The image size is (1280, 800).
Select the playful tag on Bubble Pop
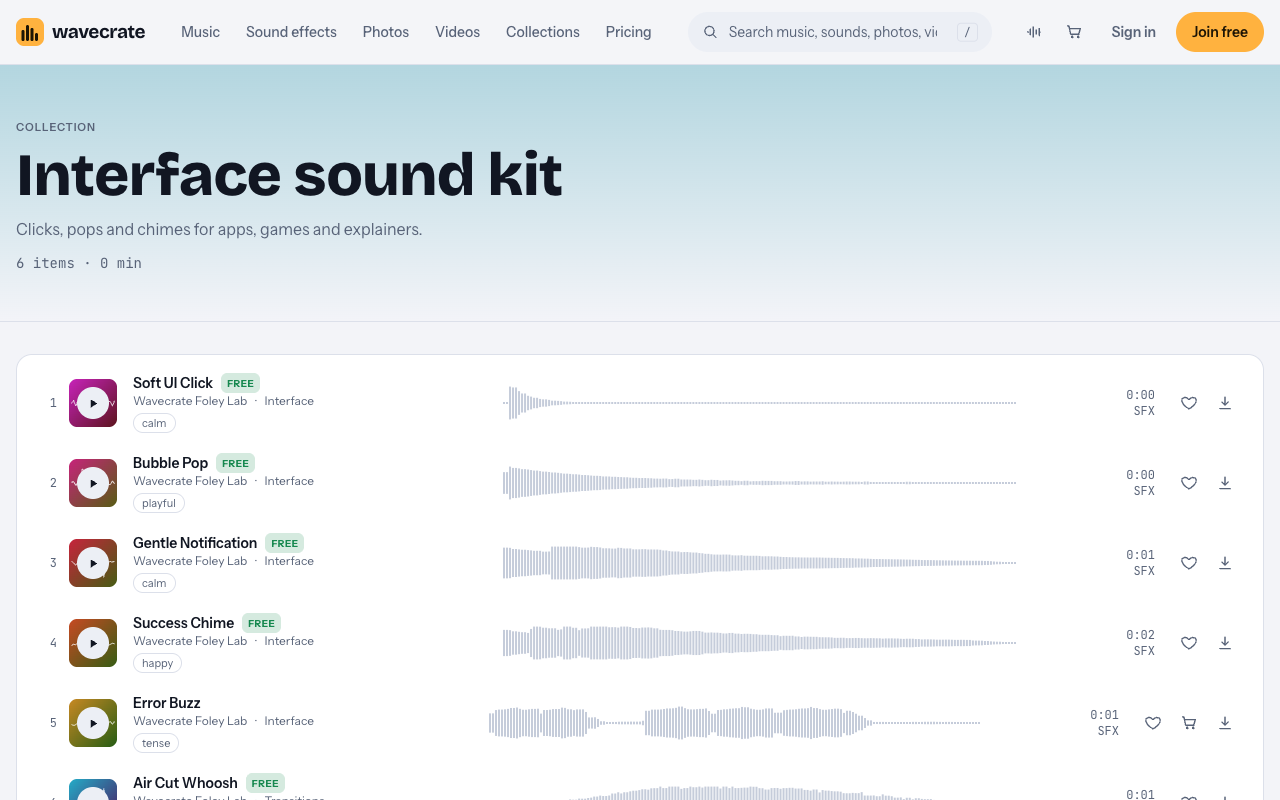159,503
